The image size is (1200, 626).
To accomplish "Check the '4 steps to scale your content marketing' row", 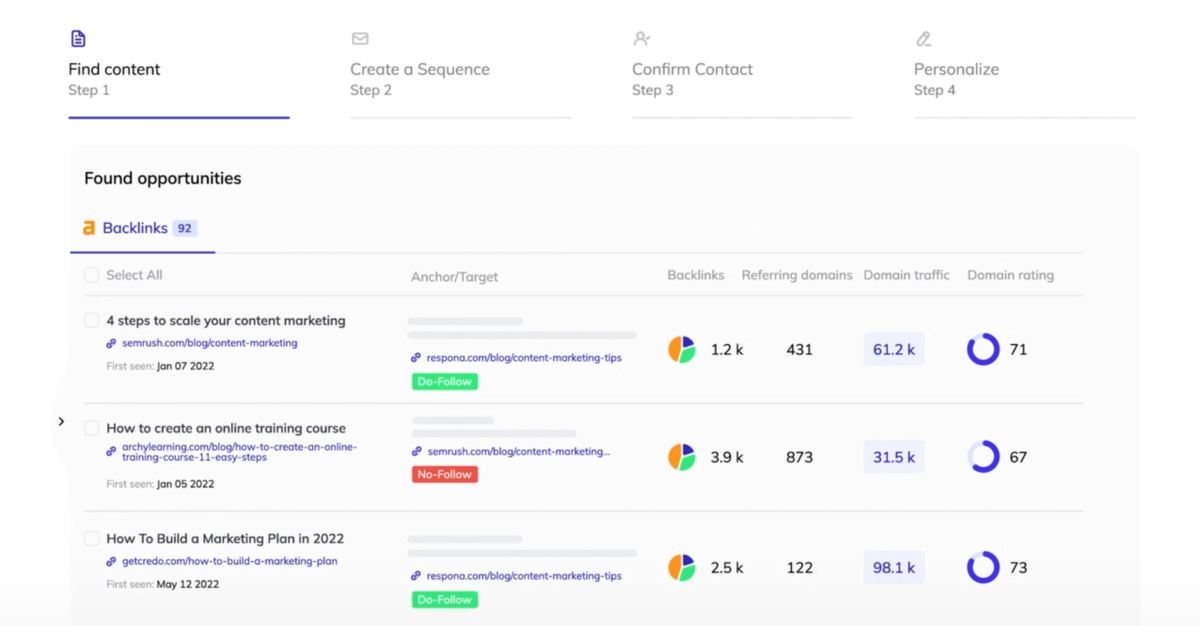I will tap(91, 320).
